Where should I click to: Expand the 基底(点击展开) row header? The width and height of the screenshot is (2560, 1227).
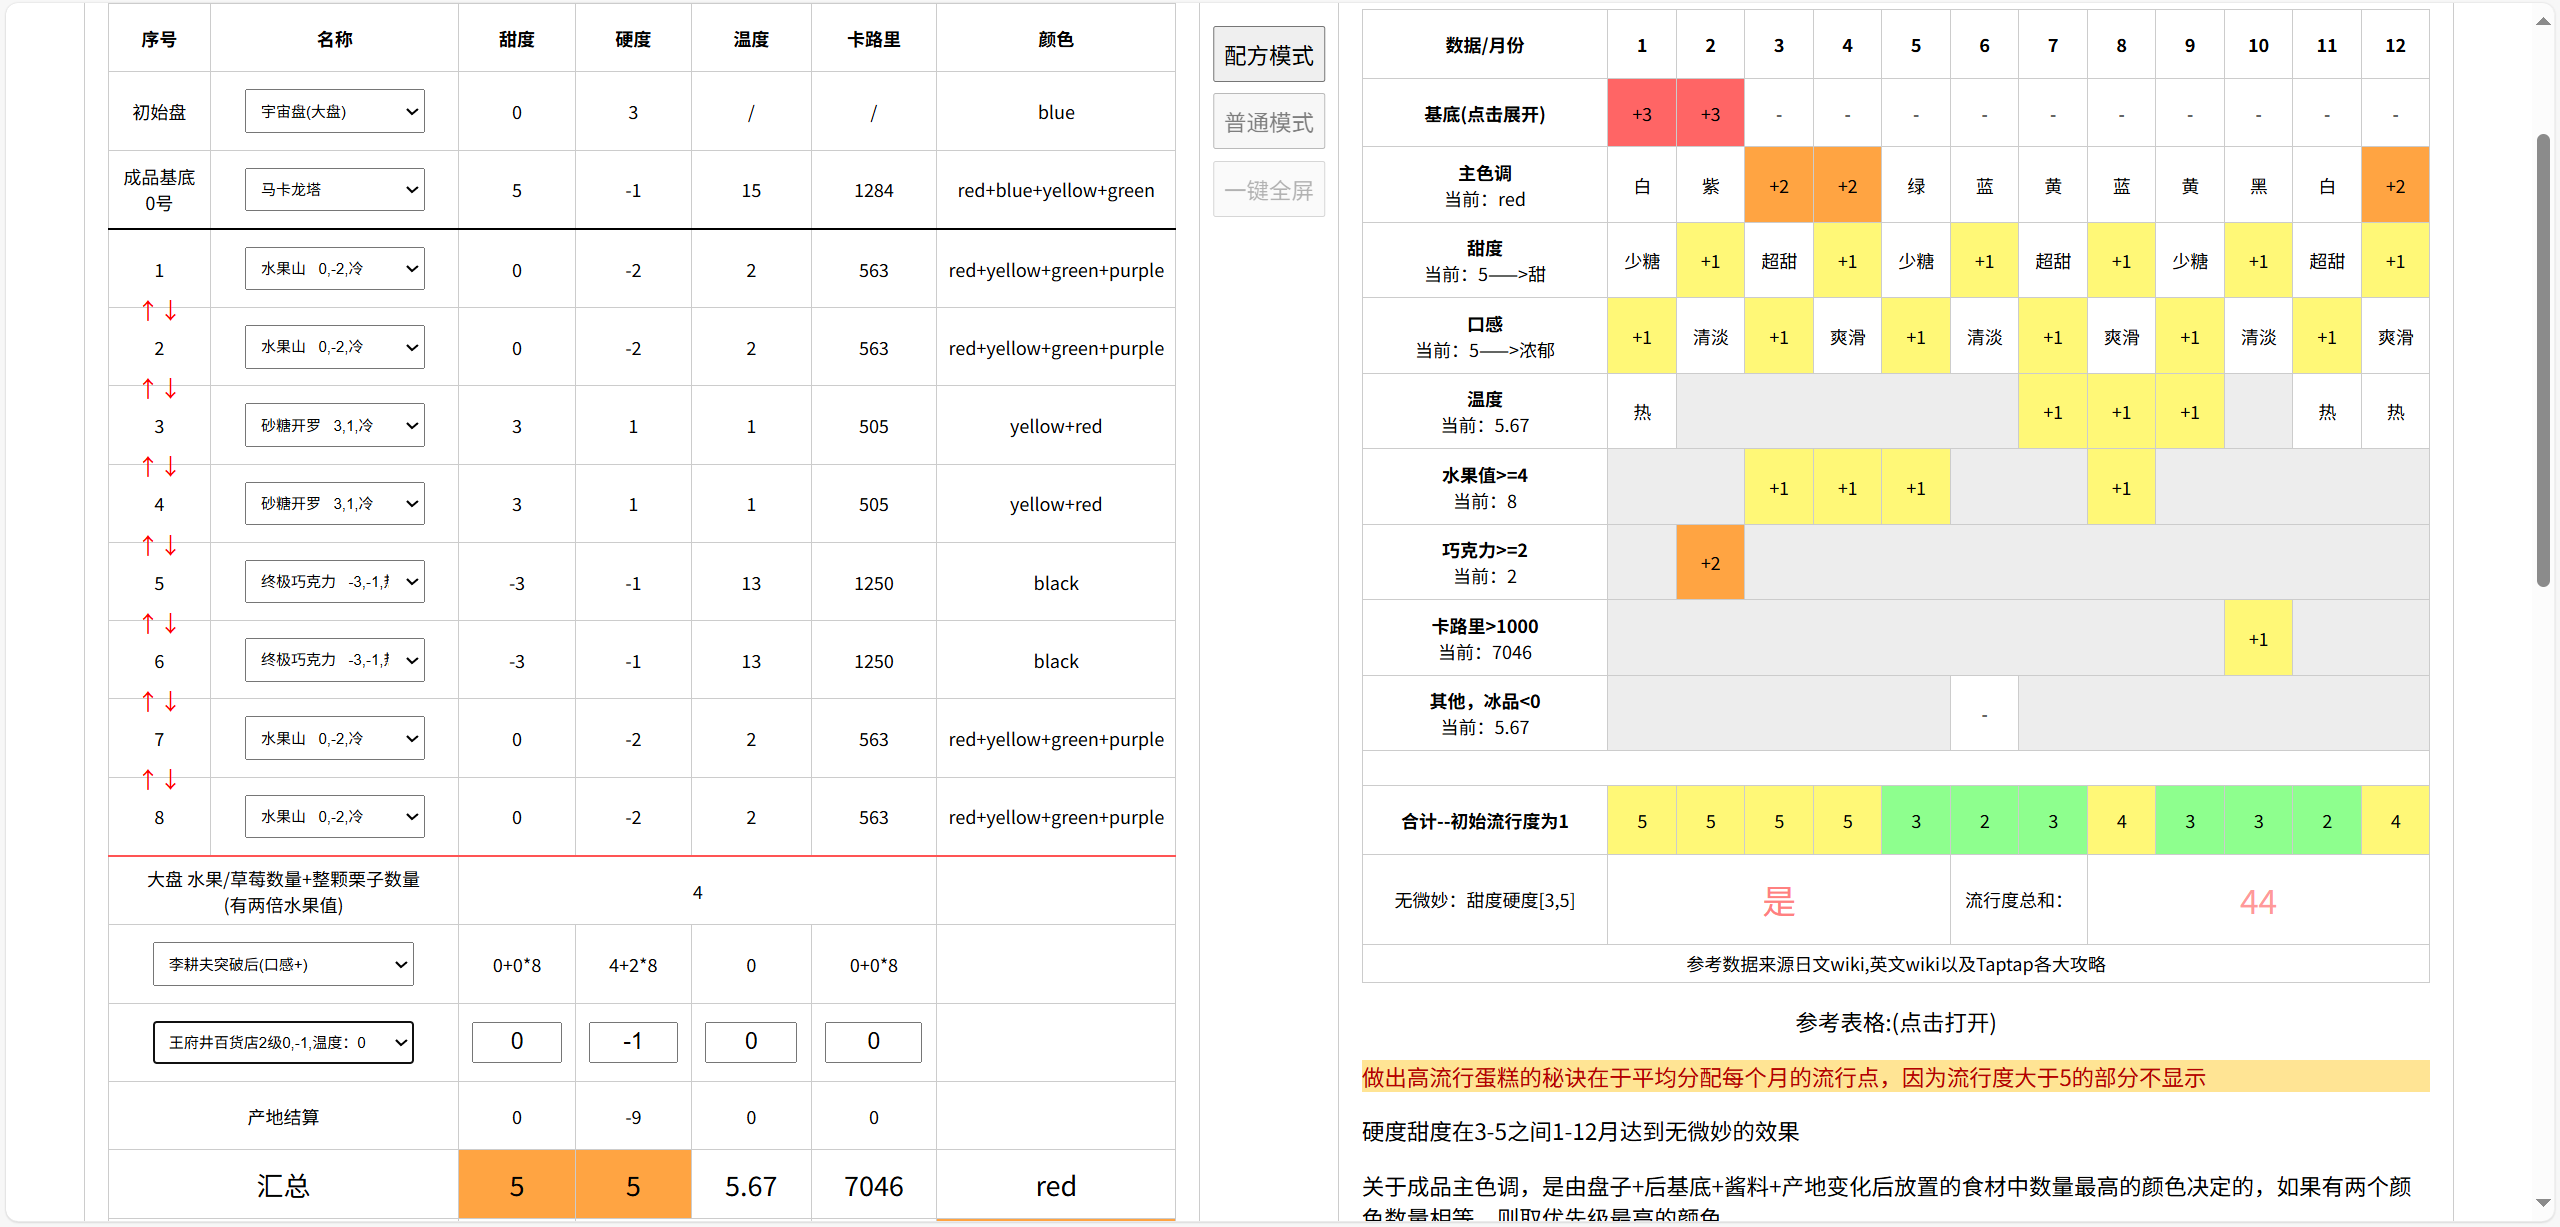point(1484,114)
